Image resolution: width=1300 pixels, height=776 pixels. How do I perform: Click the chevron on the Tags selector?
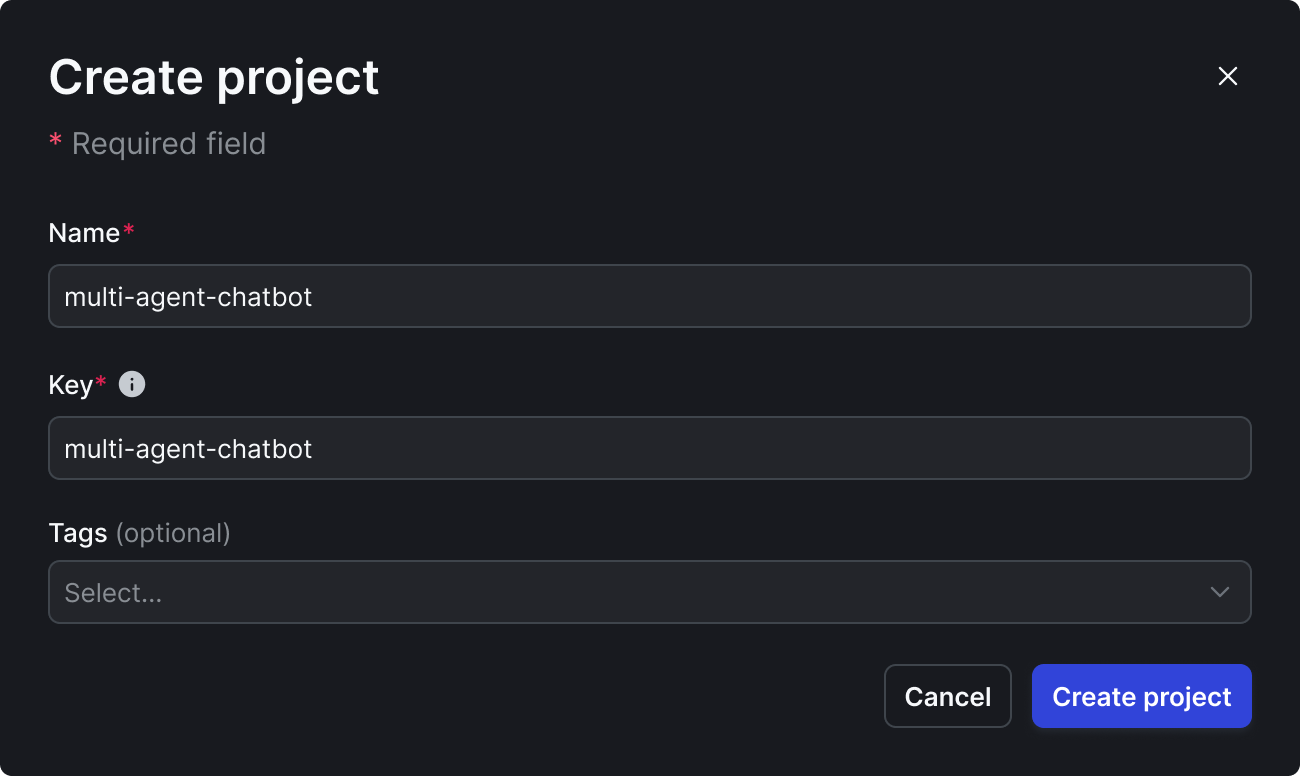1219,592
